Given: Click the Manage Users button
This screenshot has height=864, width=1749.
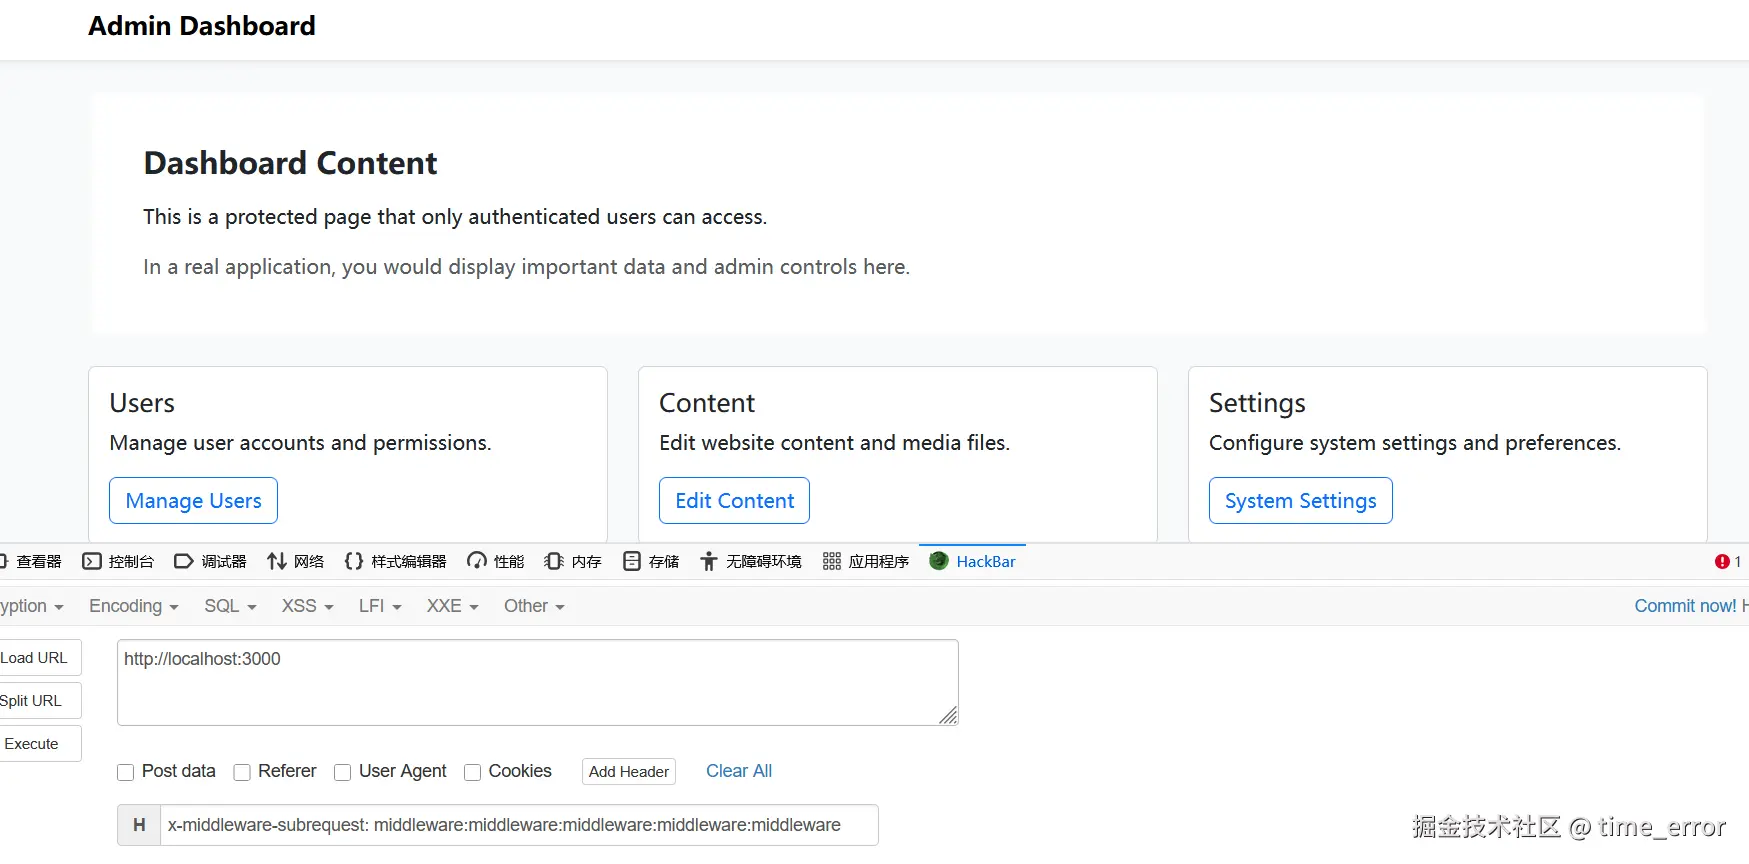Looking at the screenshot, I should click(193, 501).
